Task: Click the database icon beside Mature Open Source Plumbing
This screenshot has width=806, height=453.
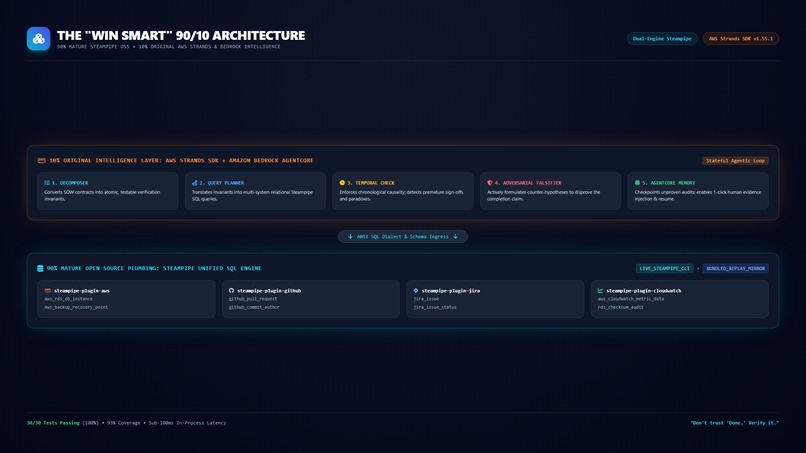Action: coord(40,268)
